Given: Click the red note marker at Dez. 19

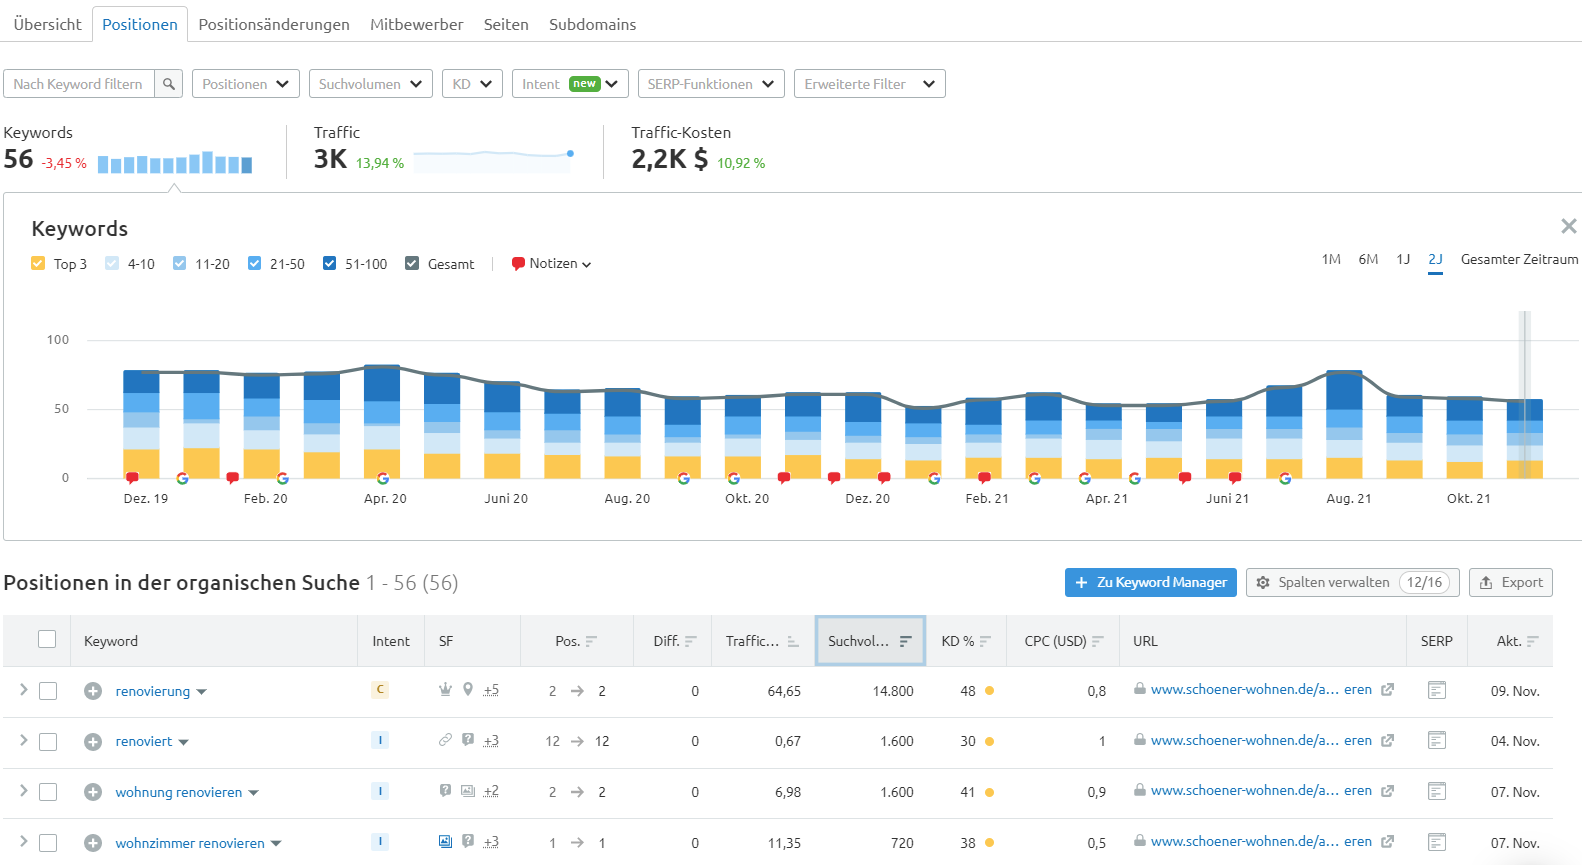Looking at the screenshot, I should (x=132, y=479).
